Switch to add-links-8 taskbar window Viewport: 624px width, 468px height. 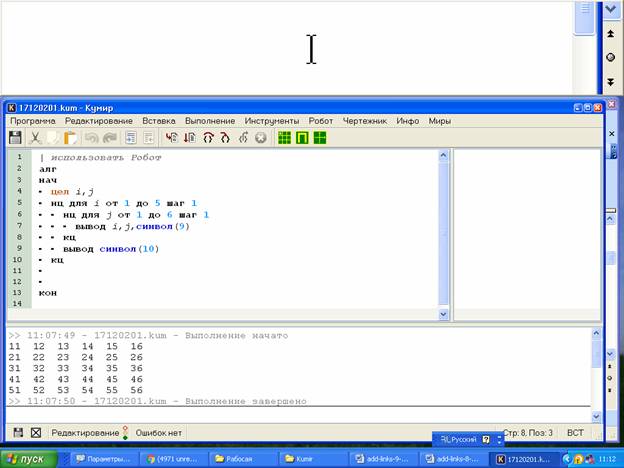pyautogui.click(x=452, y=459)
